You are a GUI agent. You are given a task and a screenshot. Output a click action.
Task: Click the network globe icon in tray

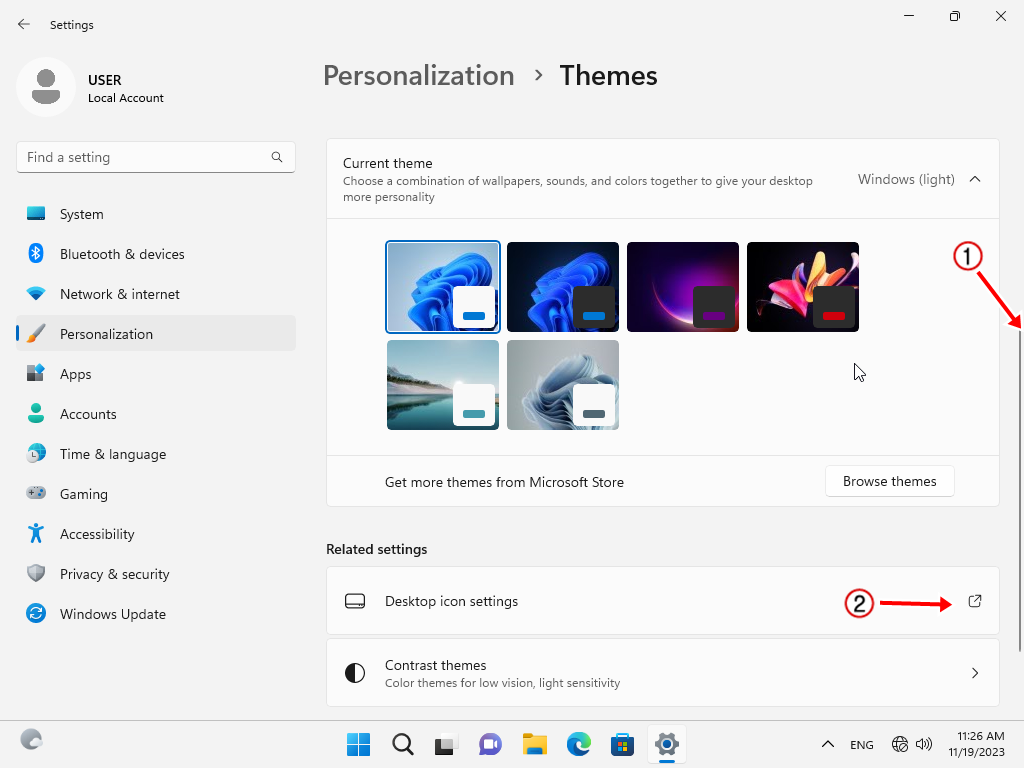(x=900, y=744)
